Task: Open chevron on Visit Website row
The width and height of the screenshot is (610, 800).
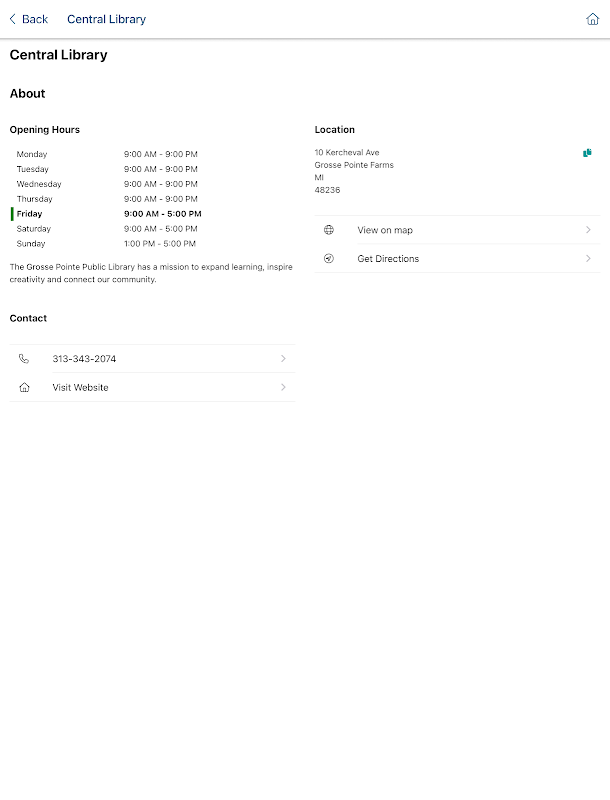Action: (283, 387)
